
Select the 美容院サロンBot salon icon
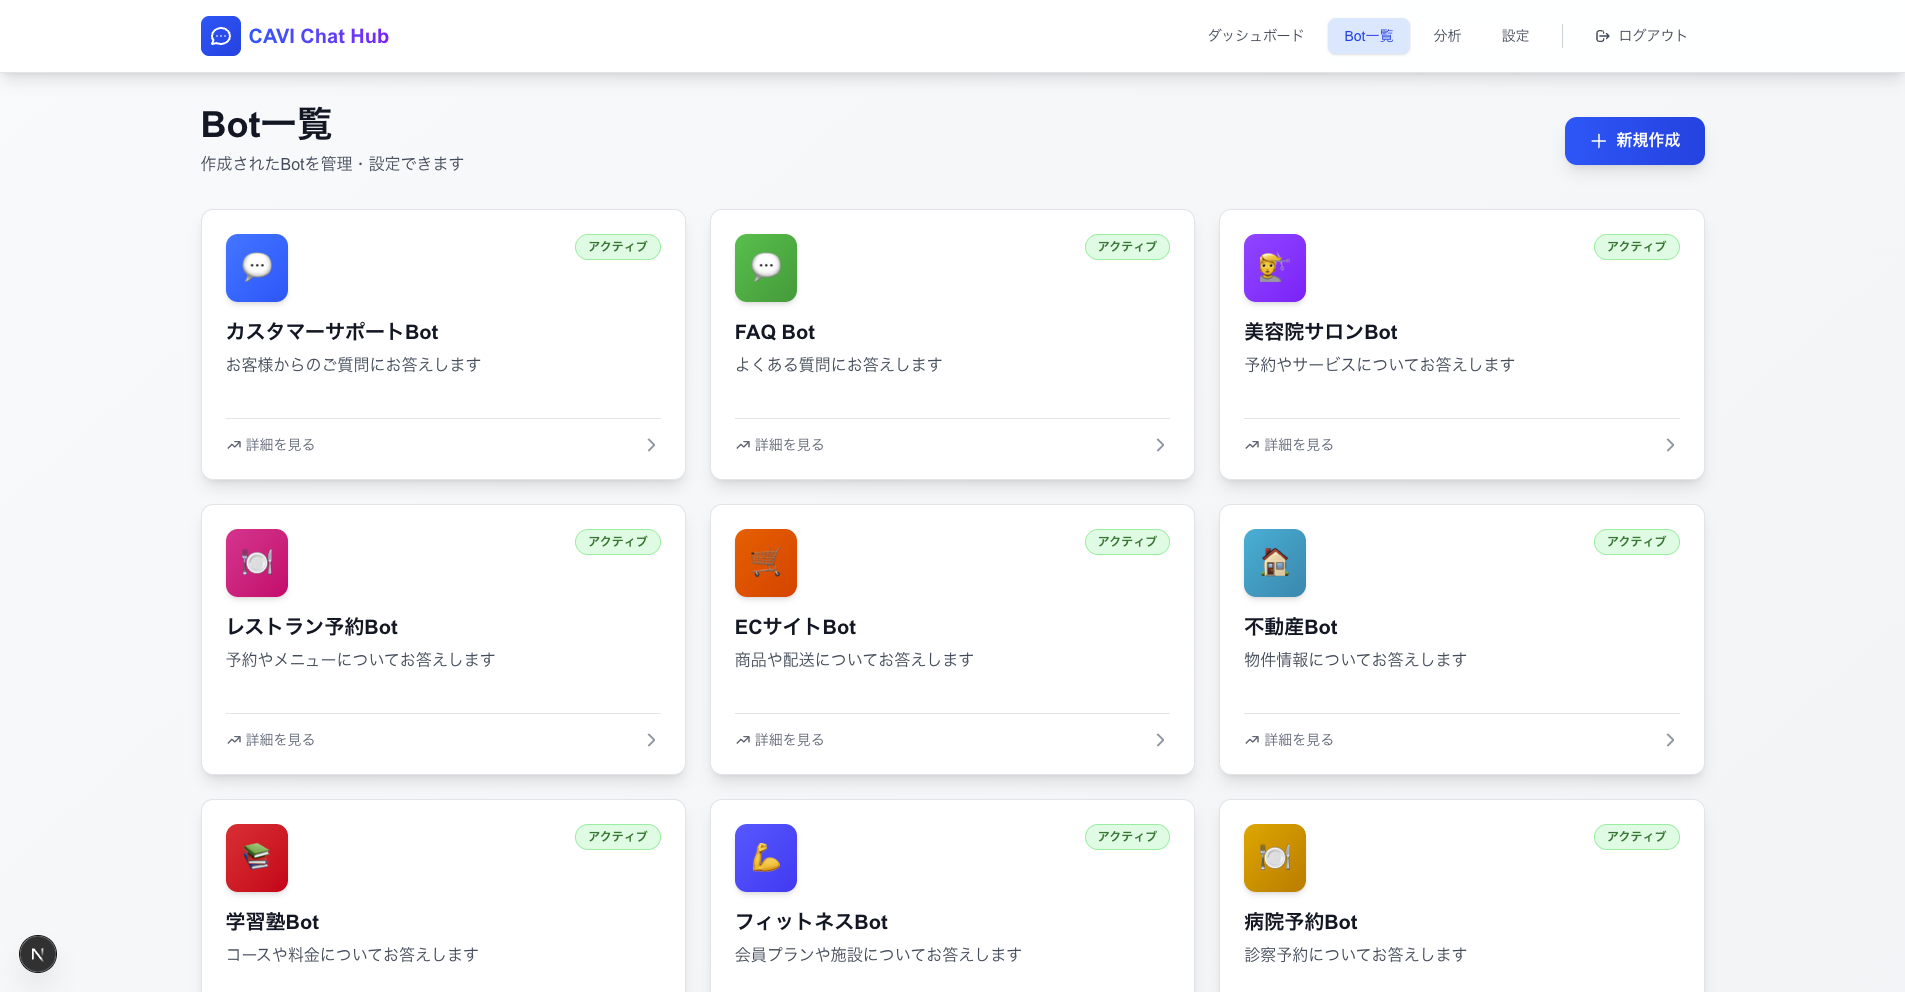coord(1274,268)
